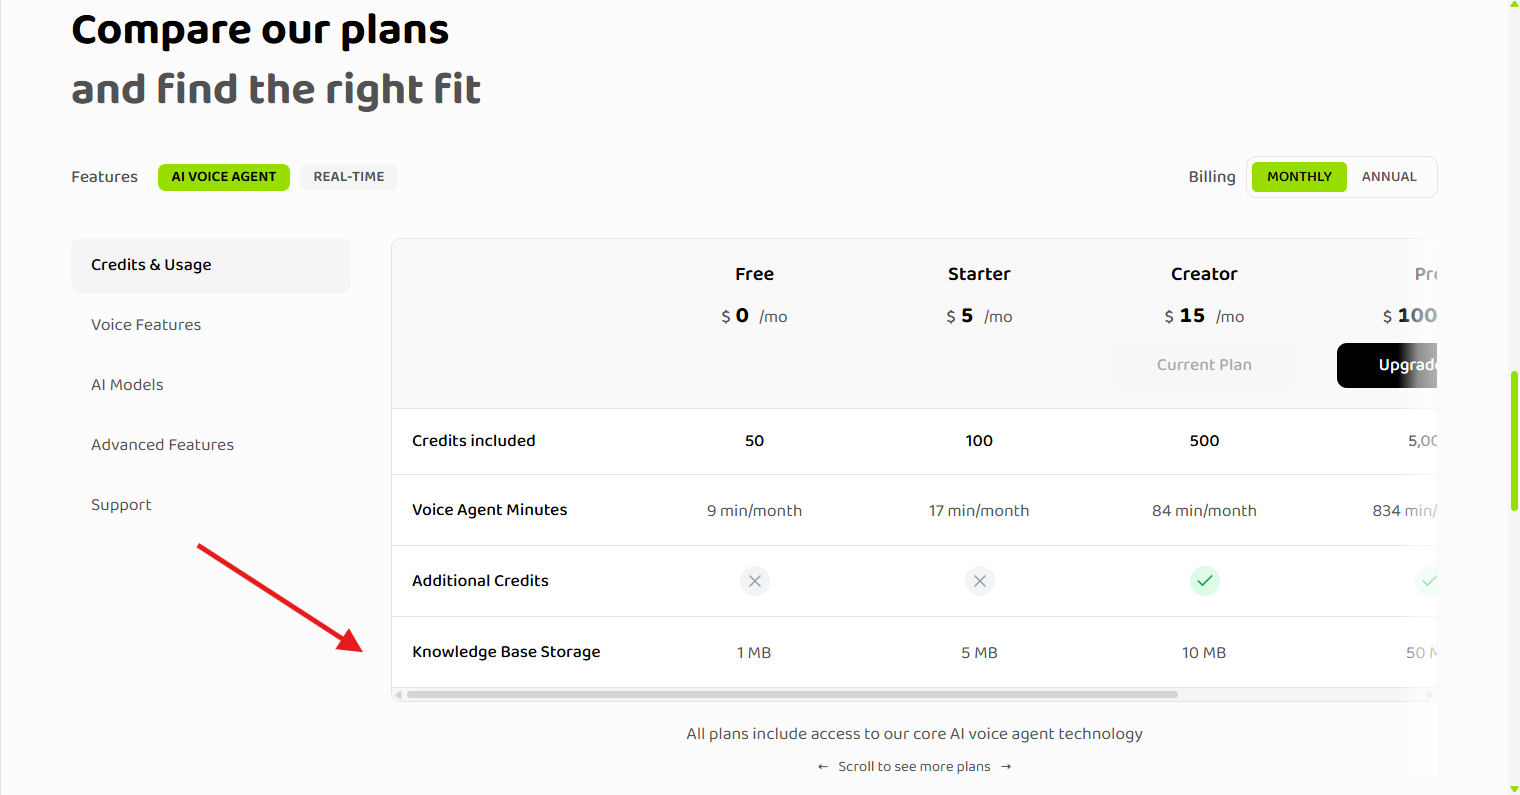Select the AI Models category
This screenshot has width=1520, height=795.
tap(127, 384)
